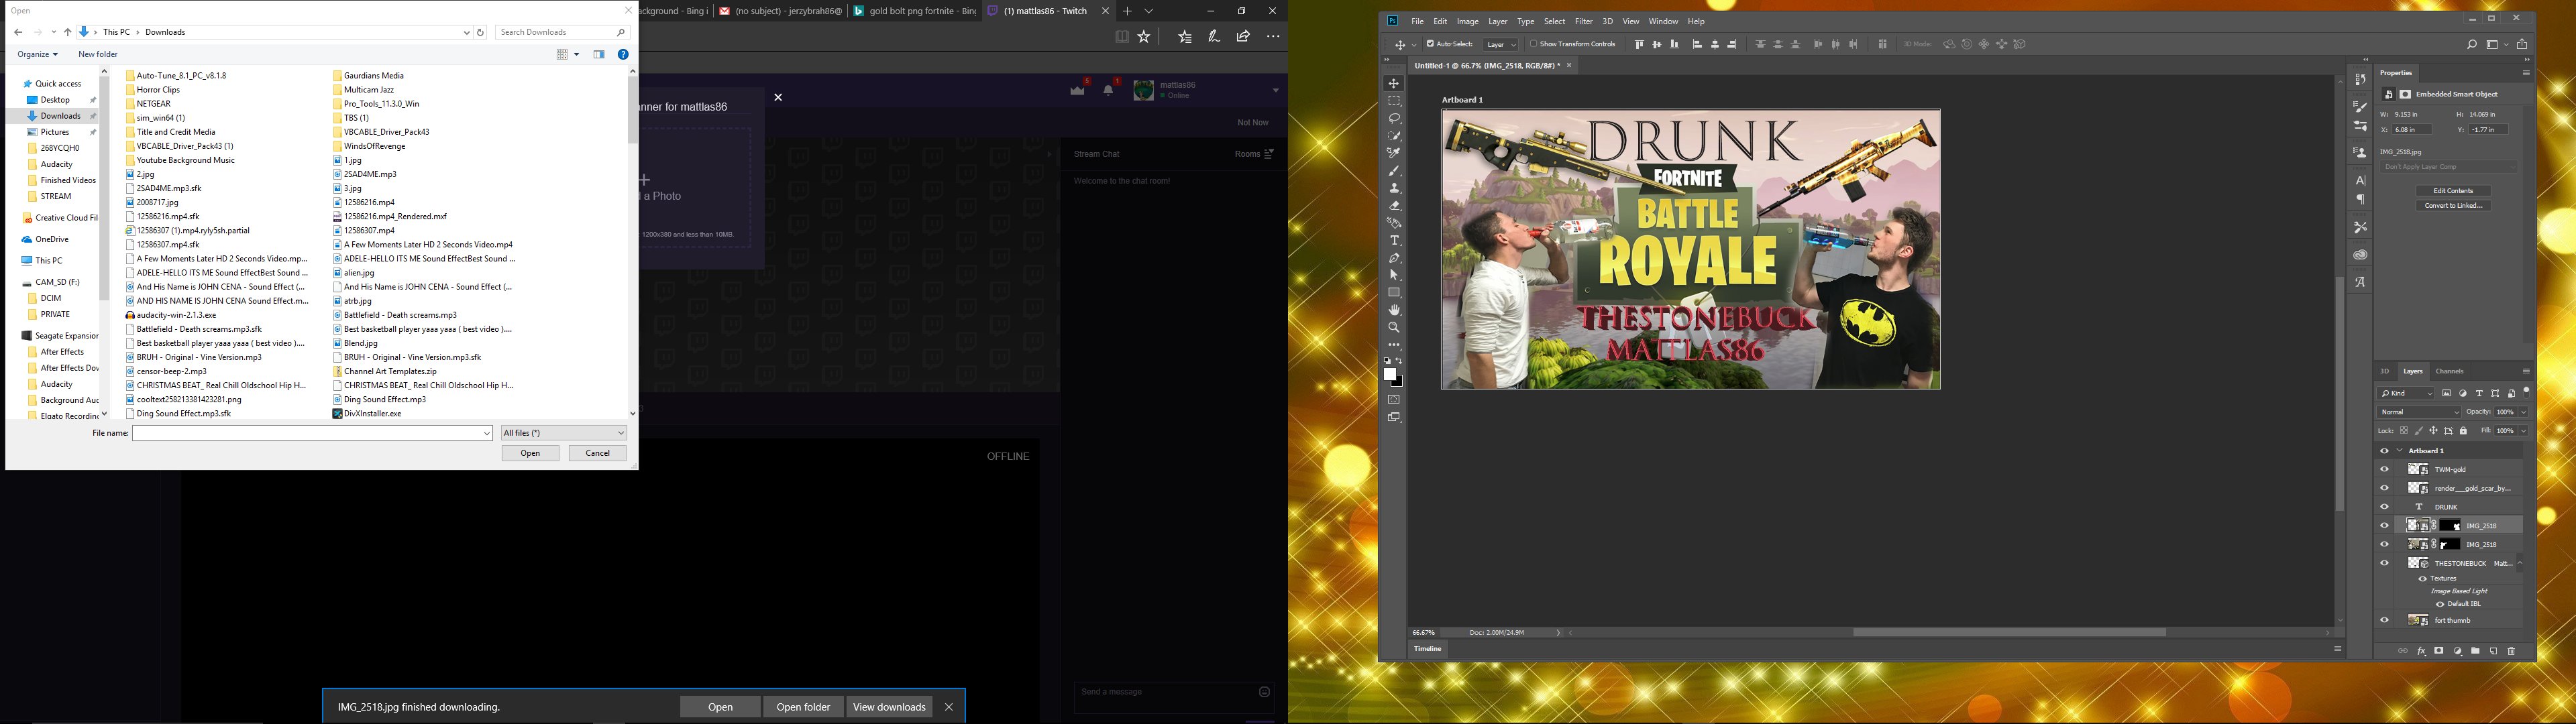The width and height of the screenshot is (2576, 724).
Task: Open the Edit Toolbar three-dots button
Action: pyautogui.click(x=1394, y=345)
